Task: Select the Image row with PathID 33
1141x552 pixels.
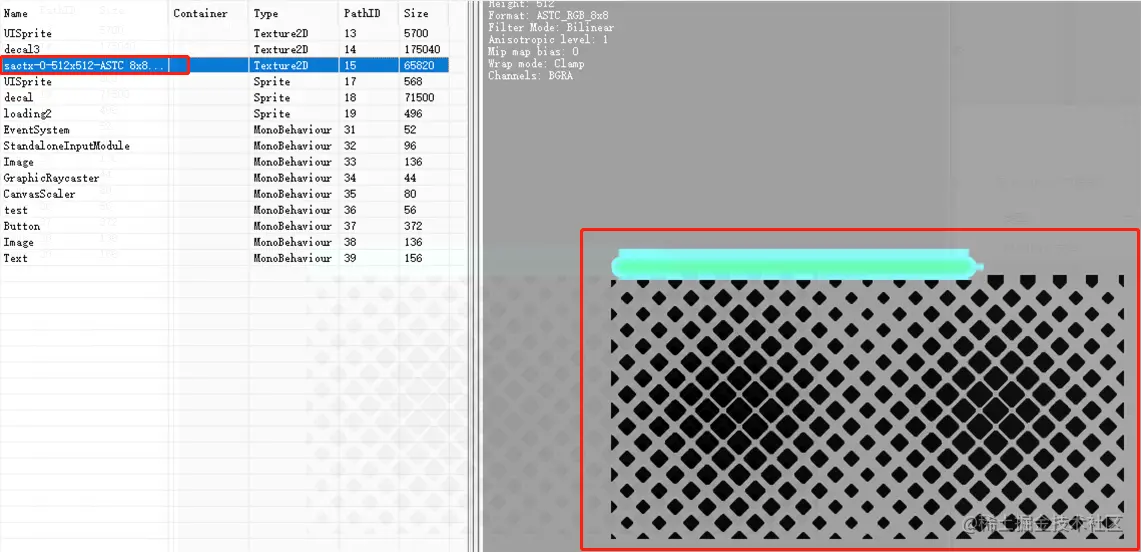Action: pyautogui.click(x=18, y=161)
